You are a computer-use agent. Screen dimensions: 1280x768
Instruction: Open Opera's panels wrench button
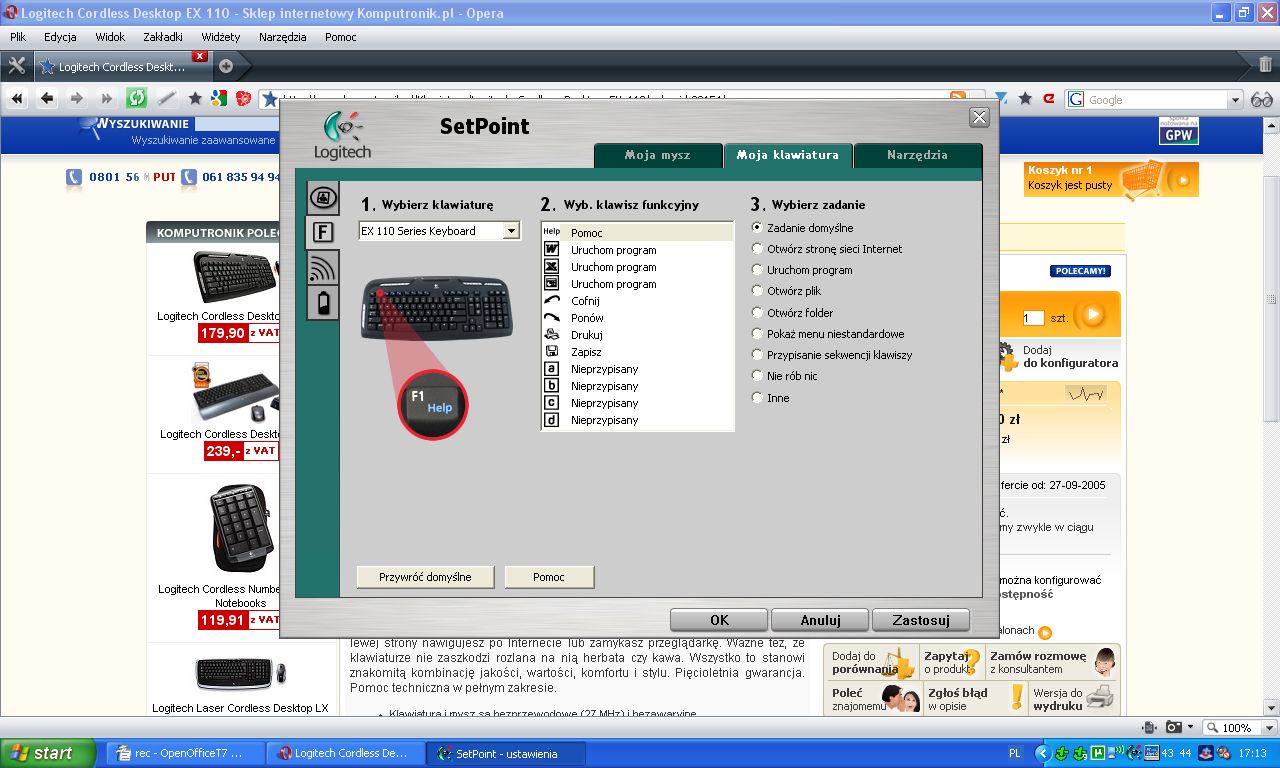[16, 66]
